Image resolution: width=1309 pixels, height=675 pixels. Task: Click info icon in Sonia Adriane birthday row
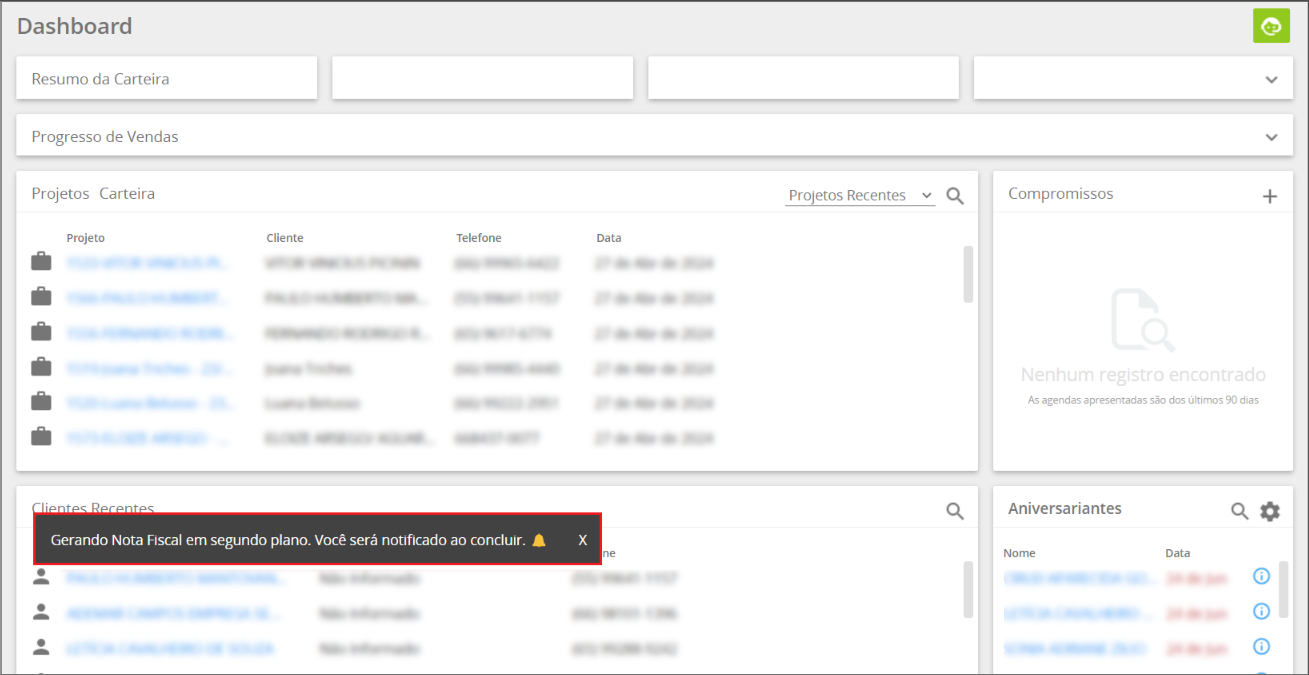click(1261, 646)
